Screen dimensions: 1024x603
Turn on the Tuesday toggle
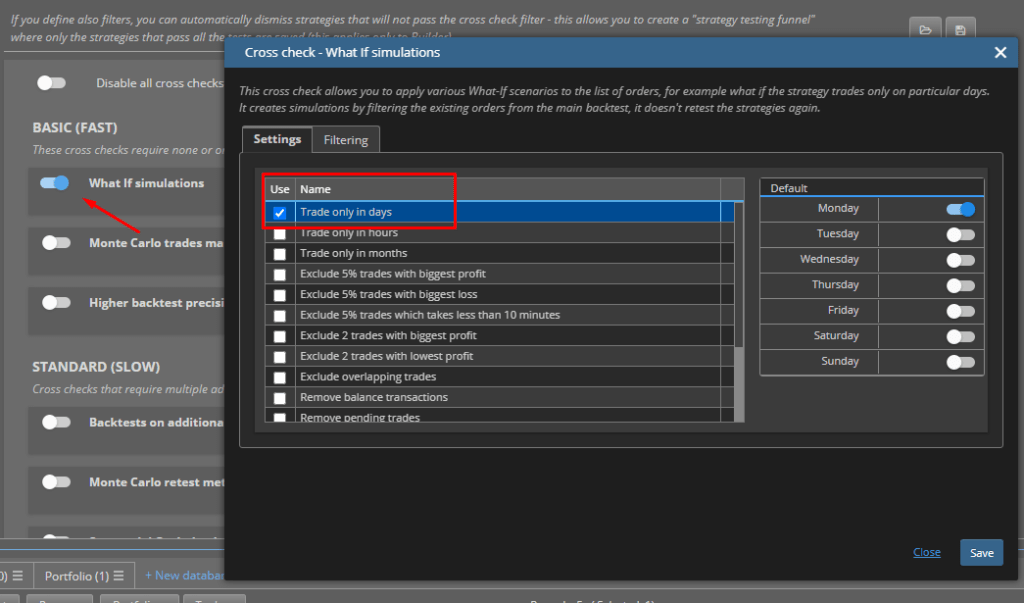tap(960, 234)
